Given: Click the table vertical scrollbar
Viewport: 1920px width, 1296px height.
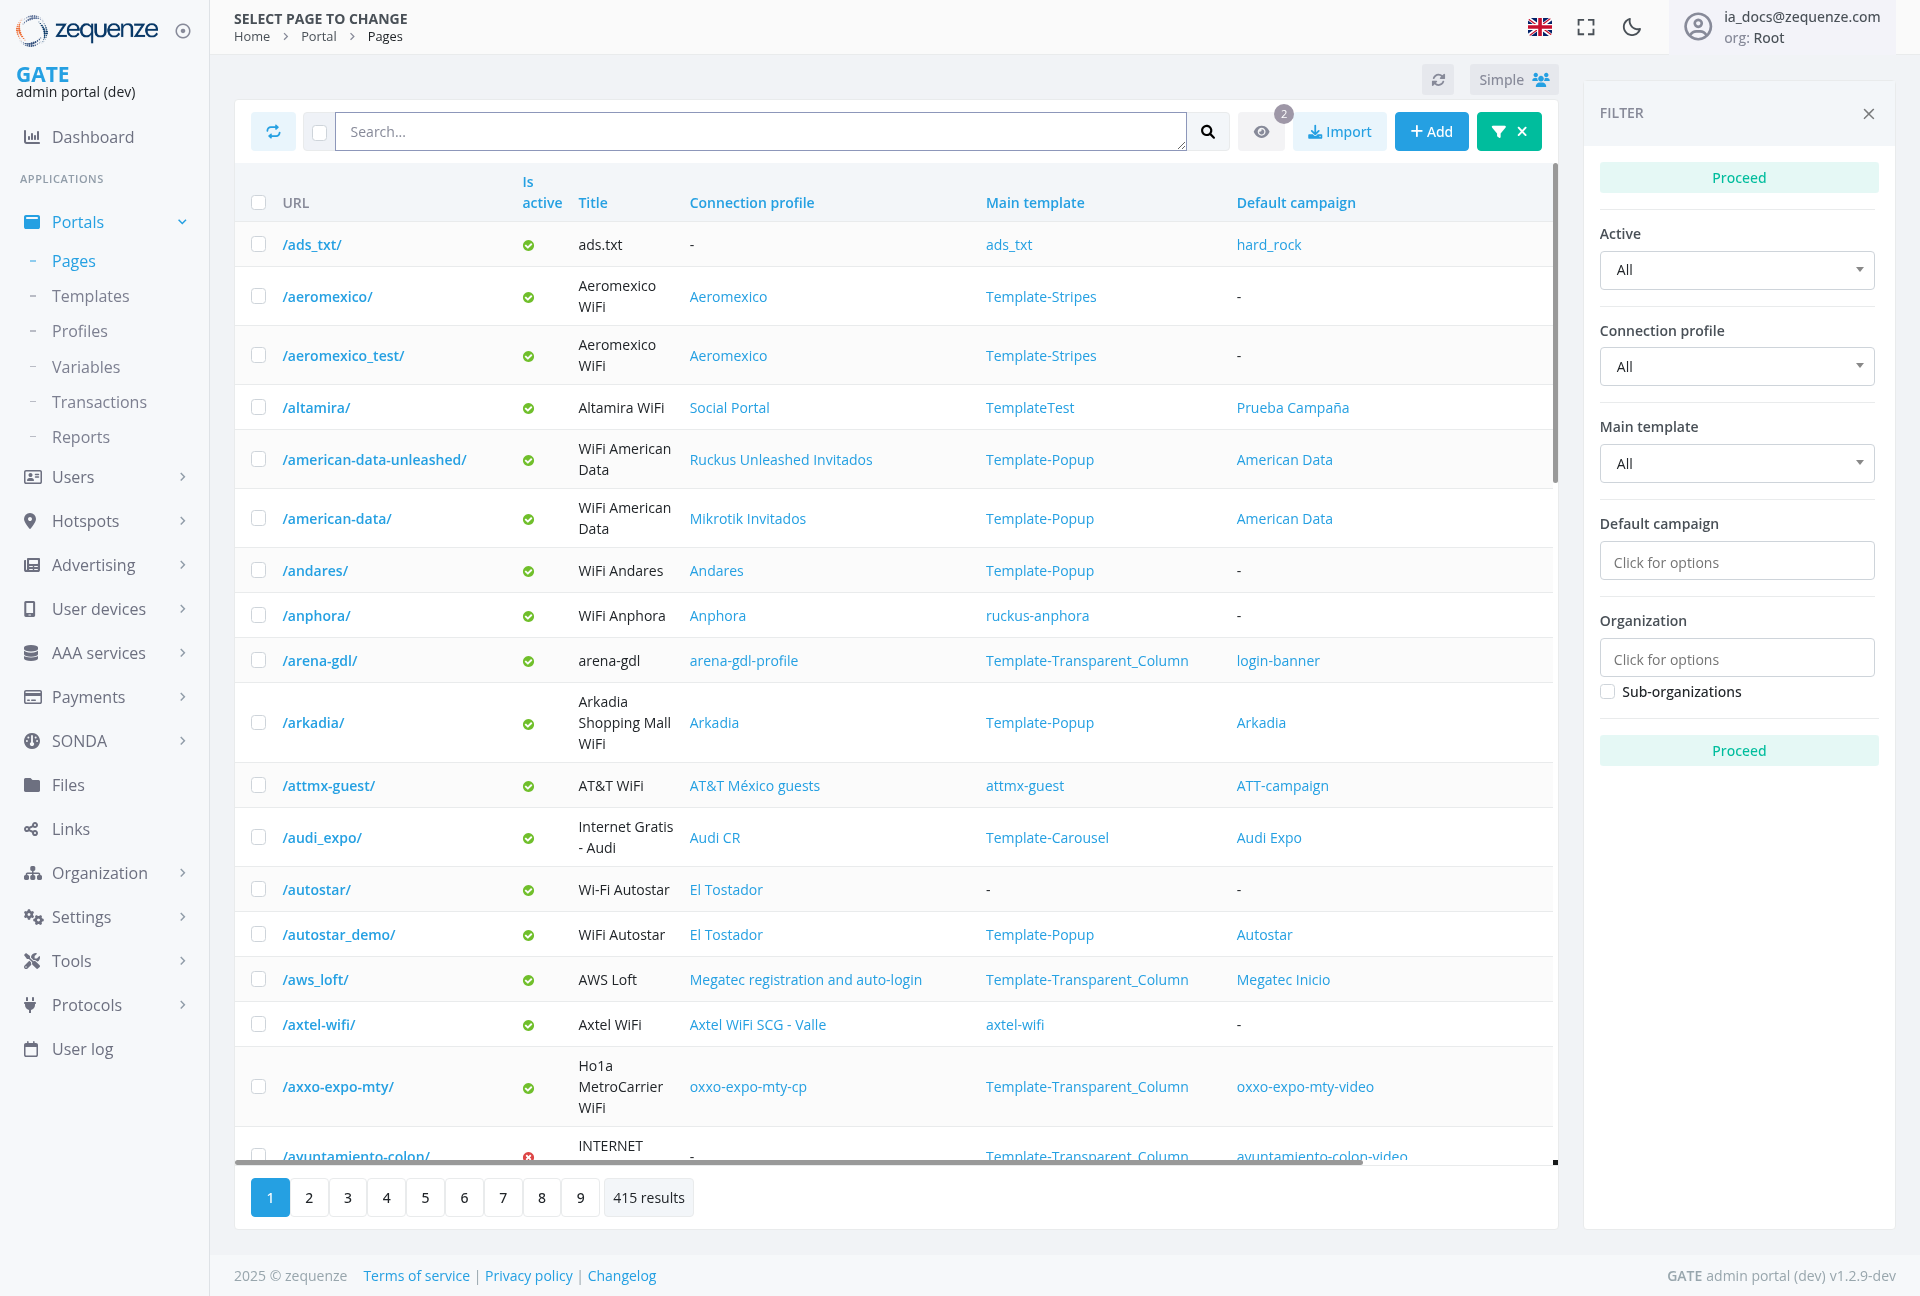Looking at the screenshot, I should pyautogui.click(x=1555, y=323).
